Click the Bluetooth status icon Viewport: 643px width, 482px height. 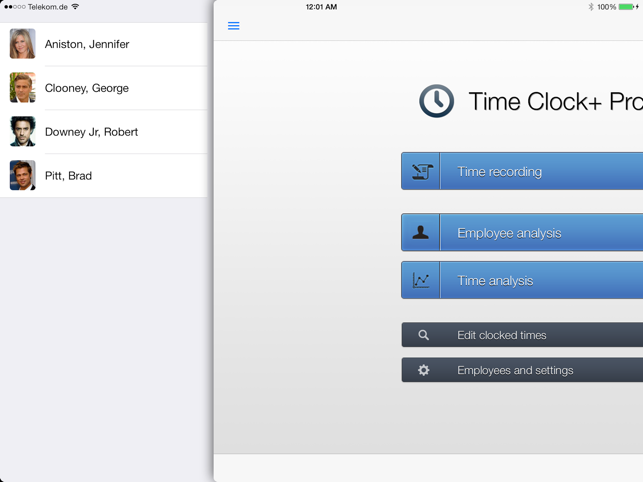[x=591, y=7]
